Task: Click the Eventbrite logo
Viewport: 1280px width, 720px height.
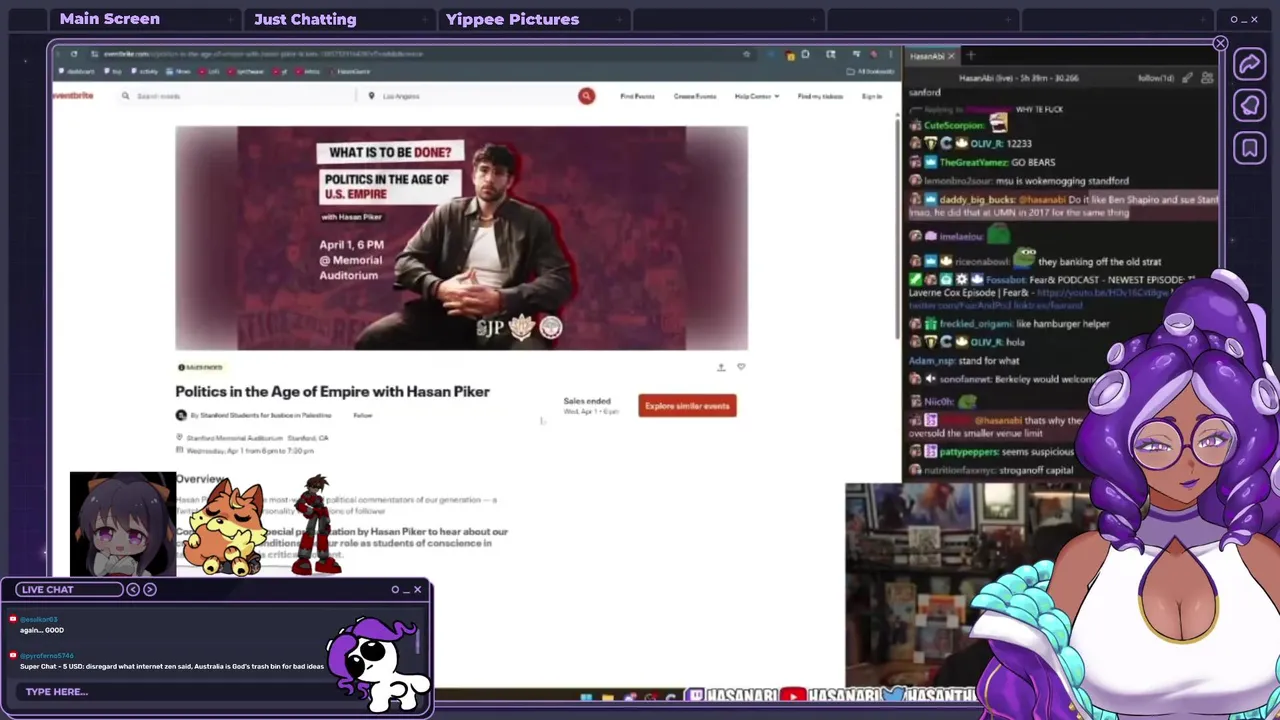Action: (x=73, y=96)
